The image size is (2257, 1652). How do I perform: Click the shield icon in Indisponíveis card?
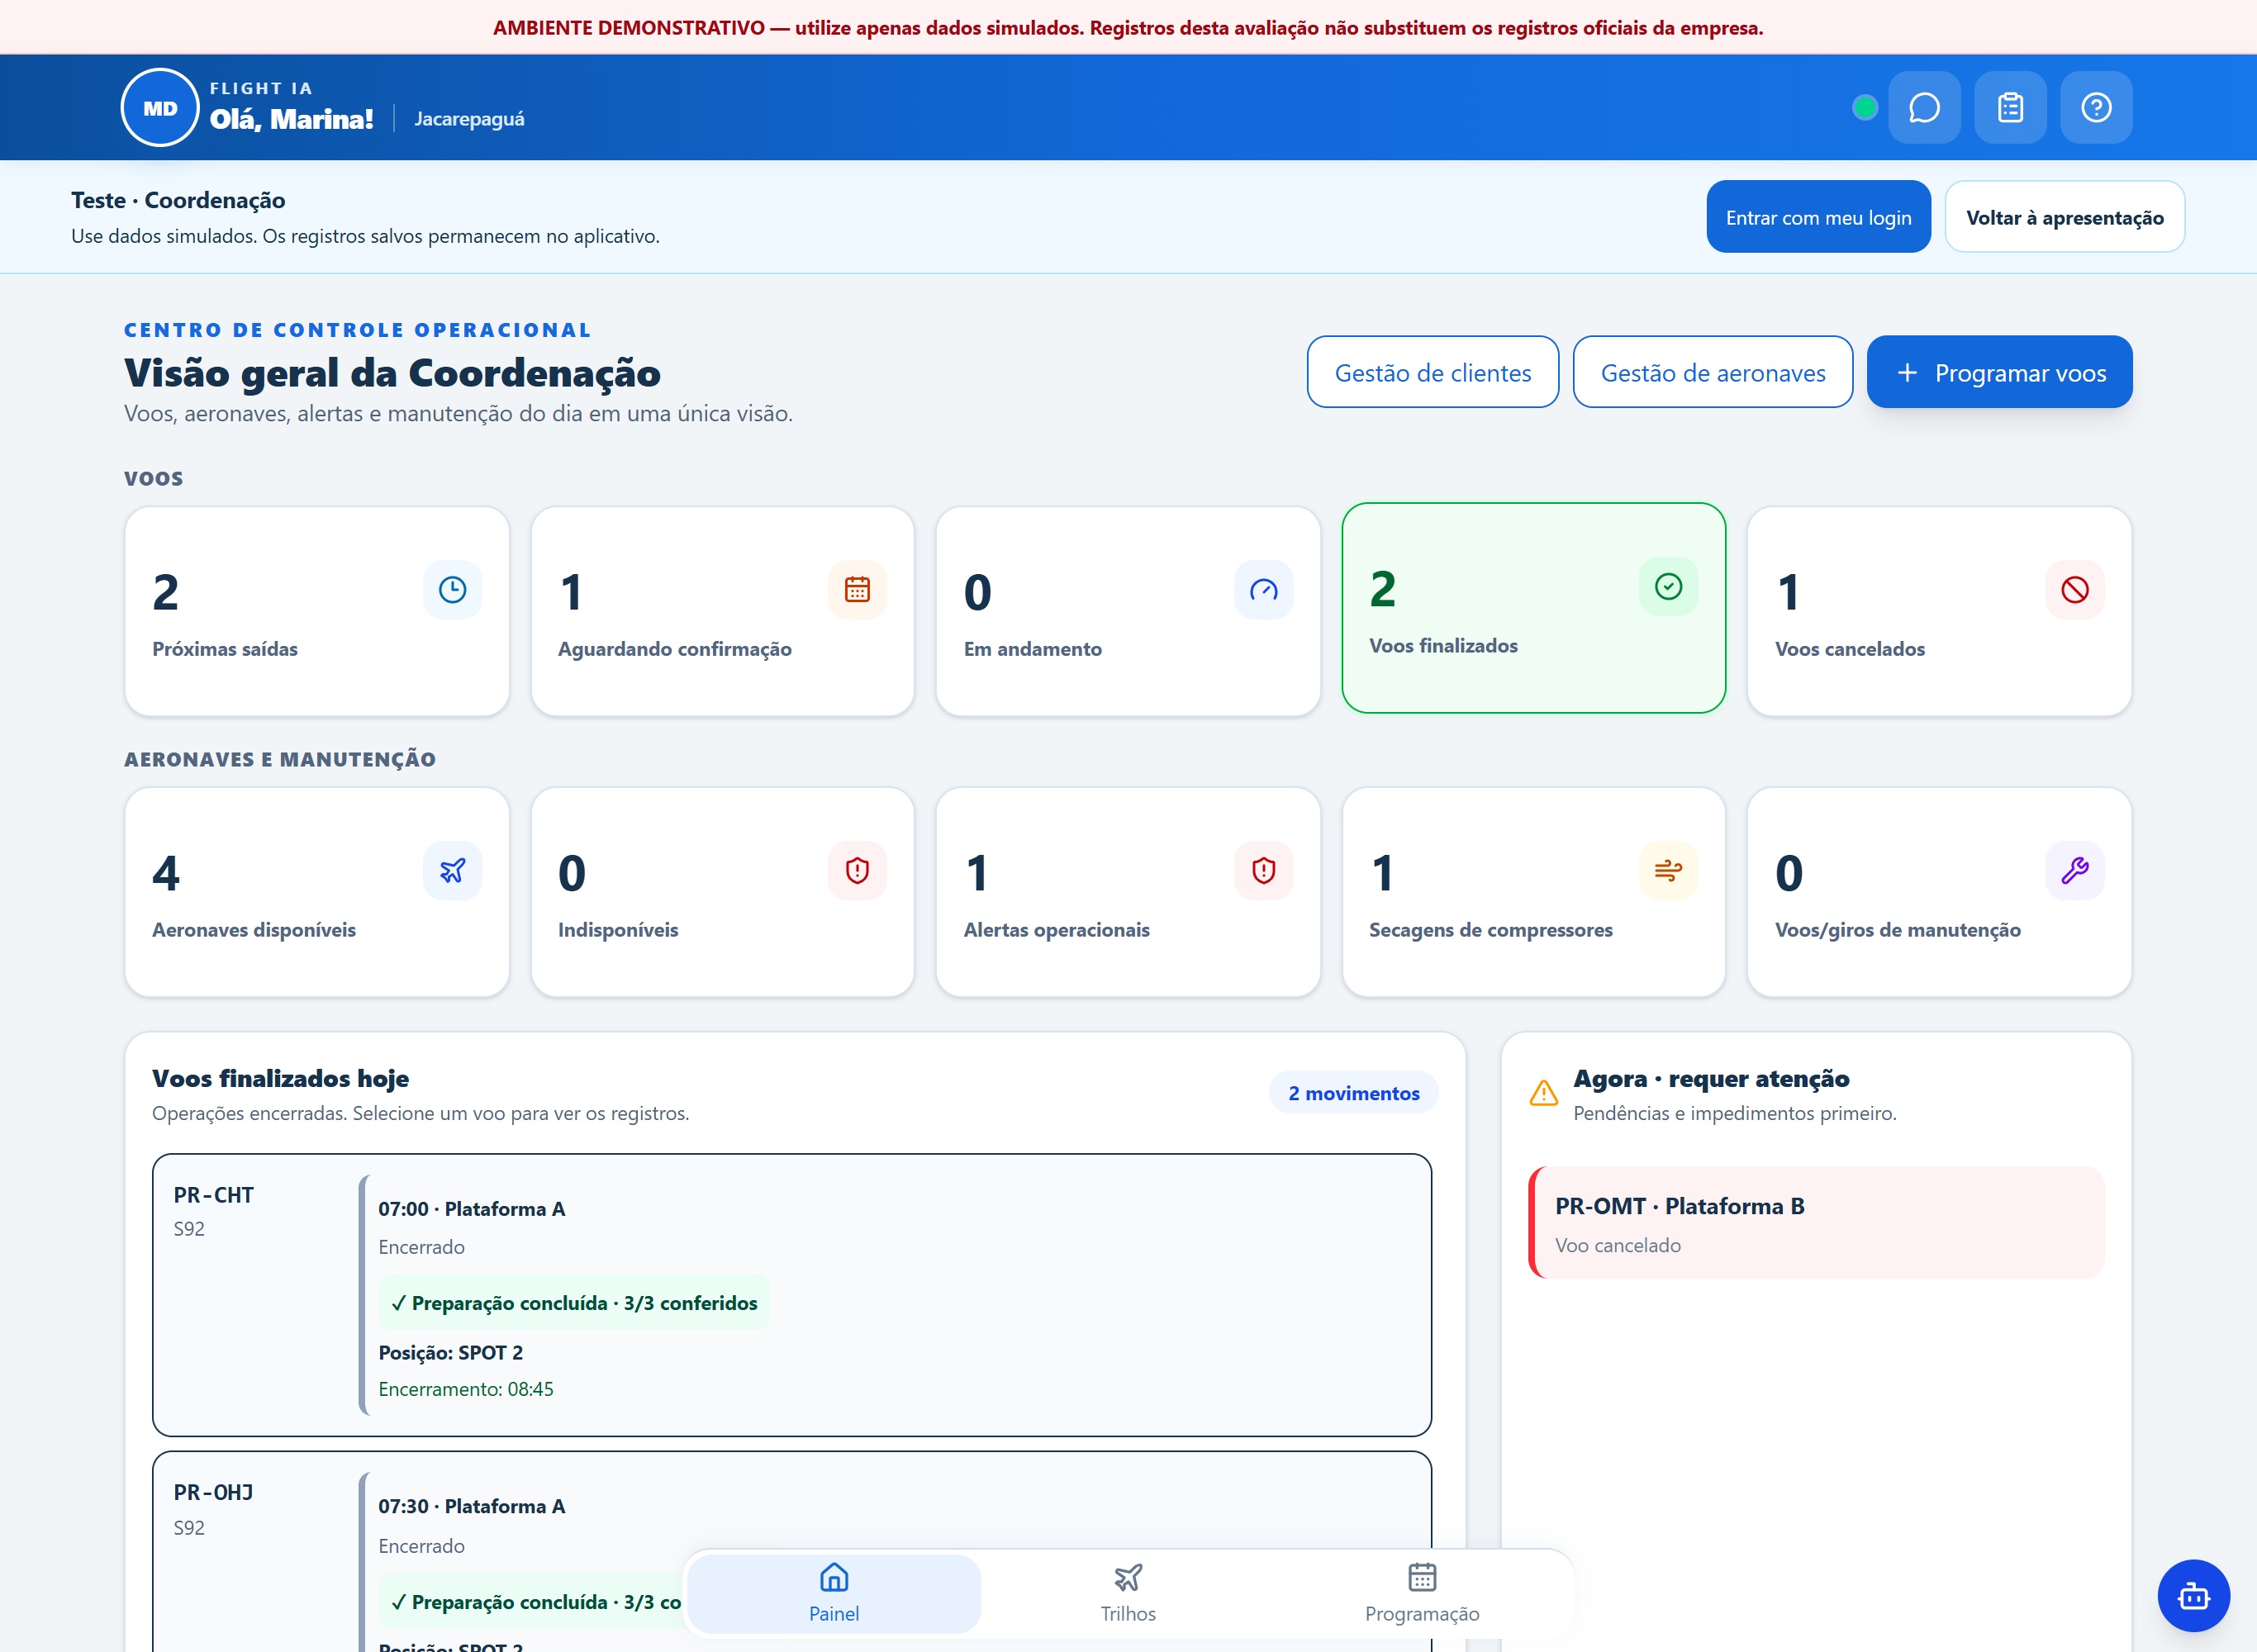point(857,871)
